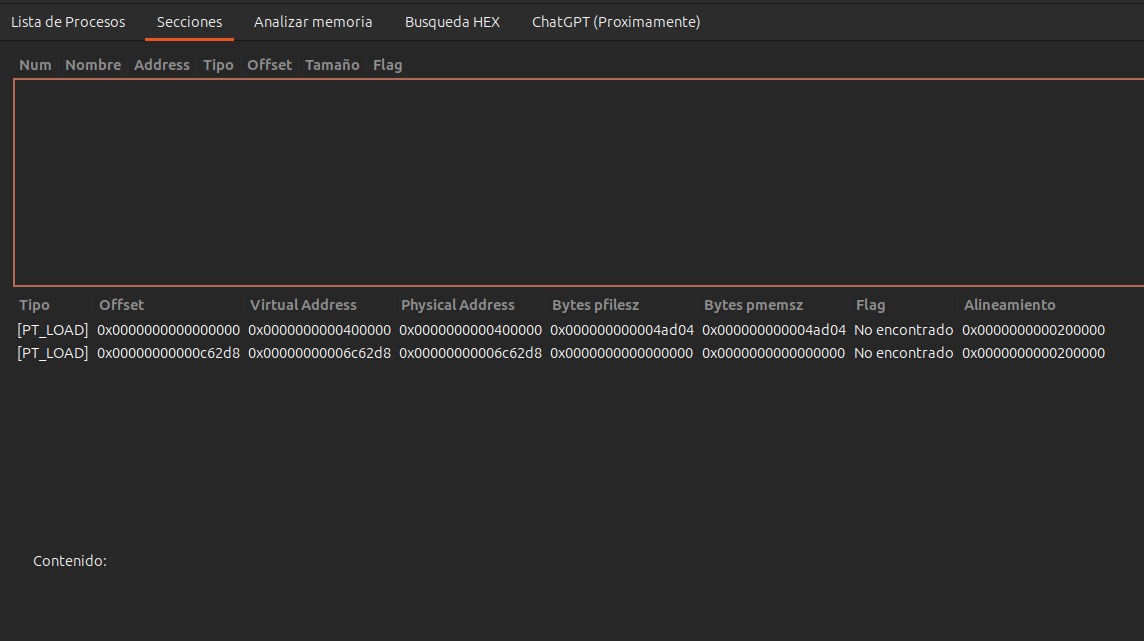The width and height of the screenshot is (1144, 641).
Task: Click the Virtual Address column header
Action: (303, 305)
